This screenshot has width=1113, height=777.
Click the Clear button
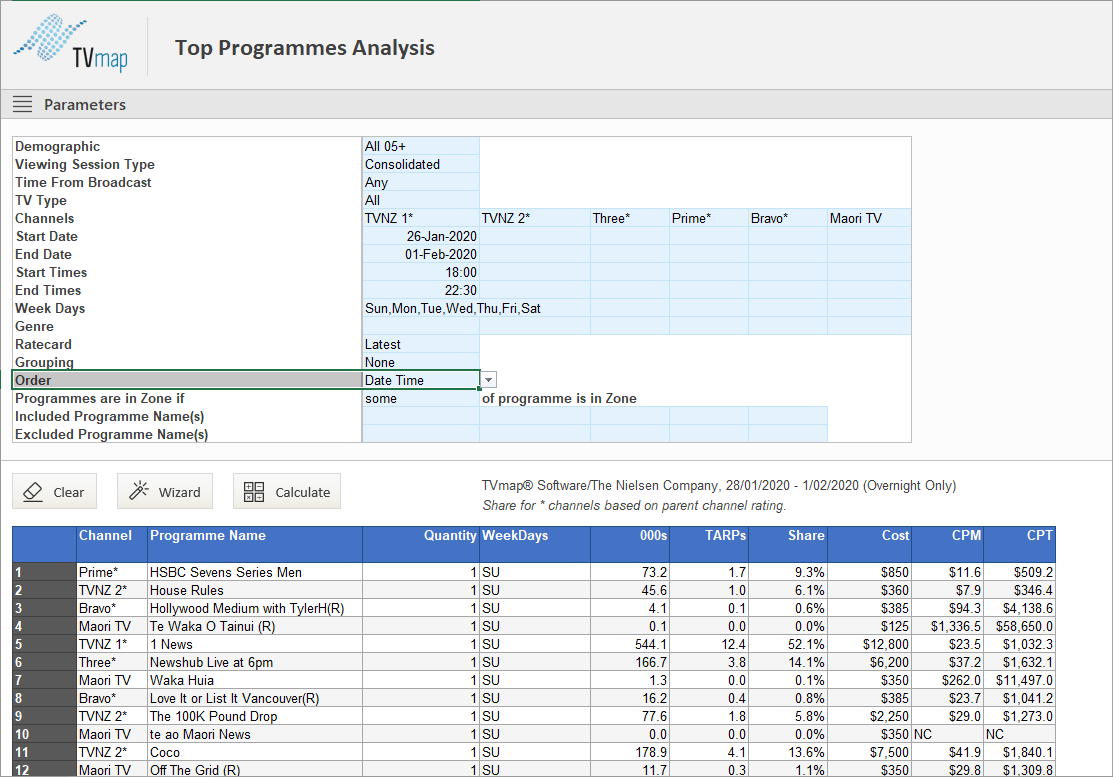[55, 492]
